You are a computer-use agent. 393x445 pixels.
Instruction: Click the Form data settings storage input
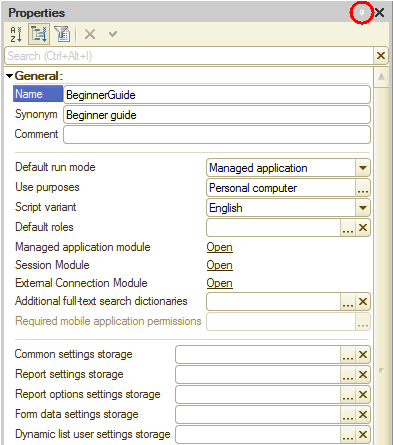pyautogui.click(x=258, y=415)
